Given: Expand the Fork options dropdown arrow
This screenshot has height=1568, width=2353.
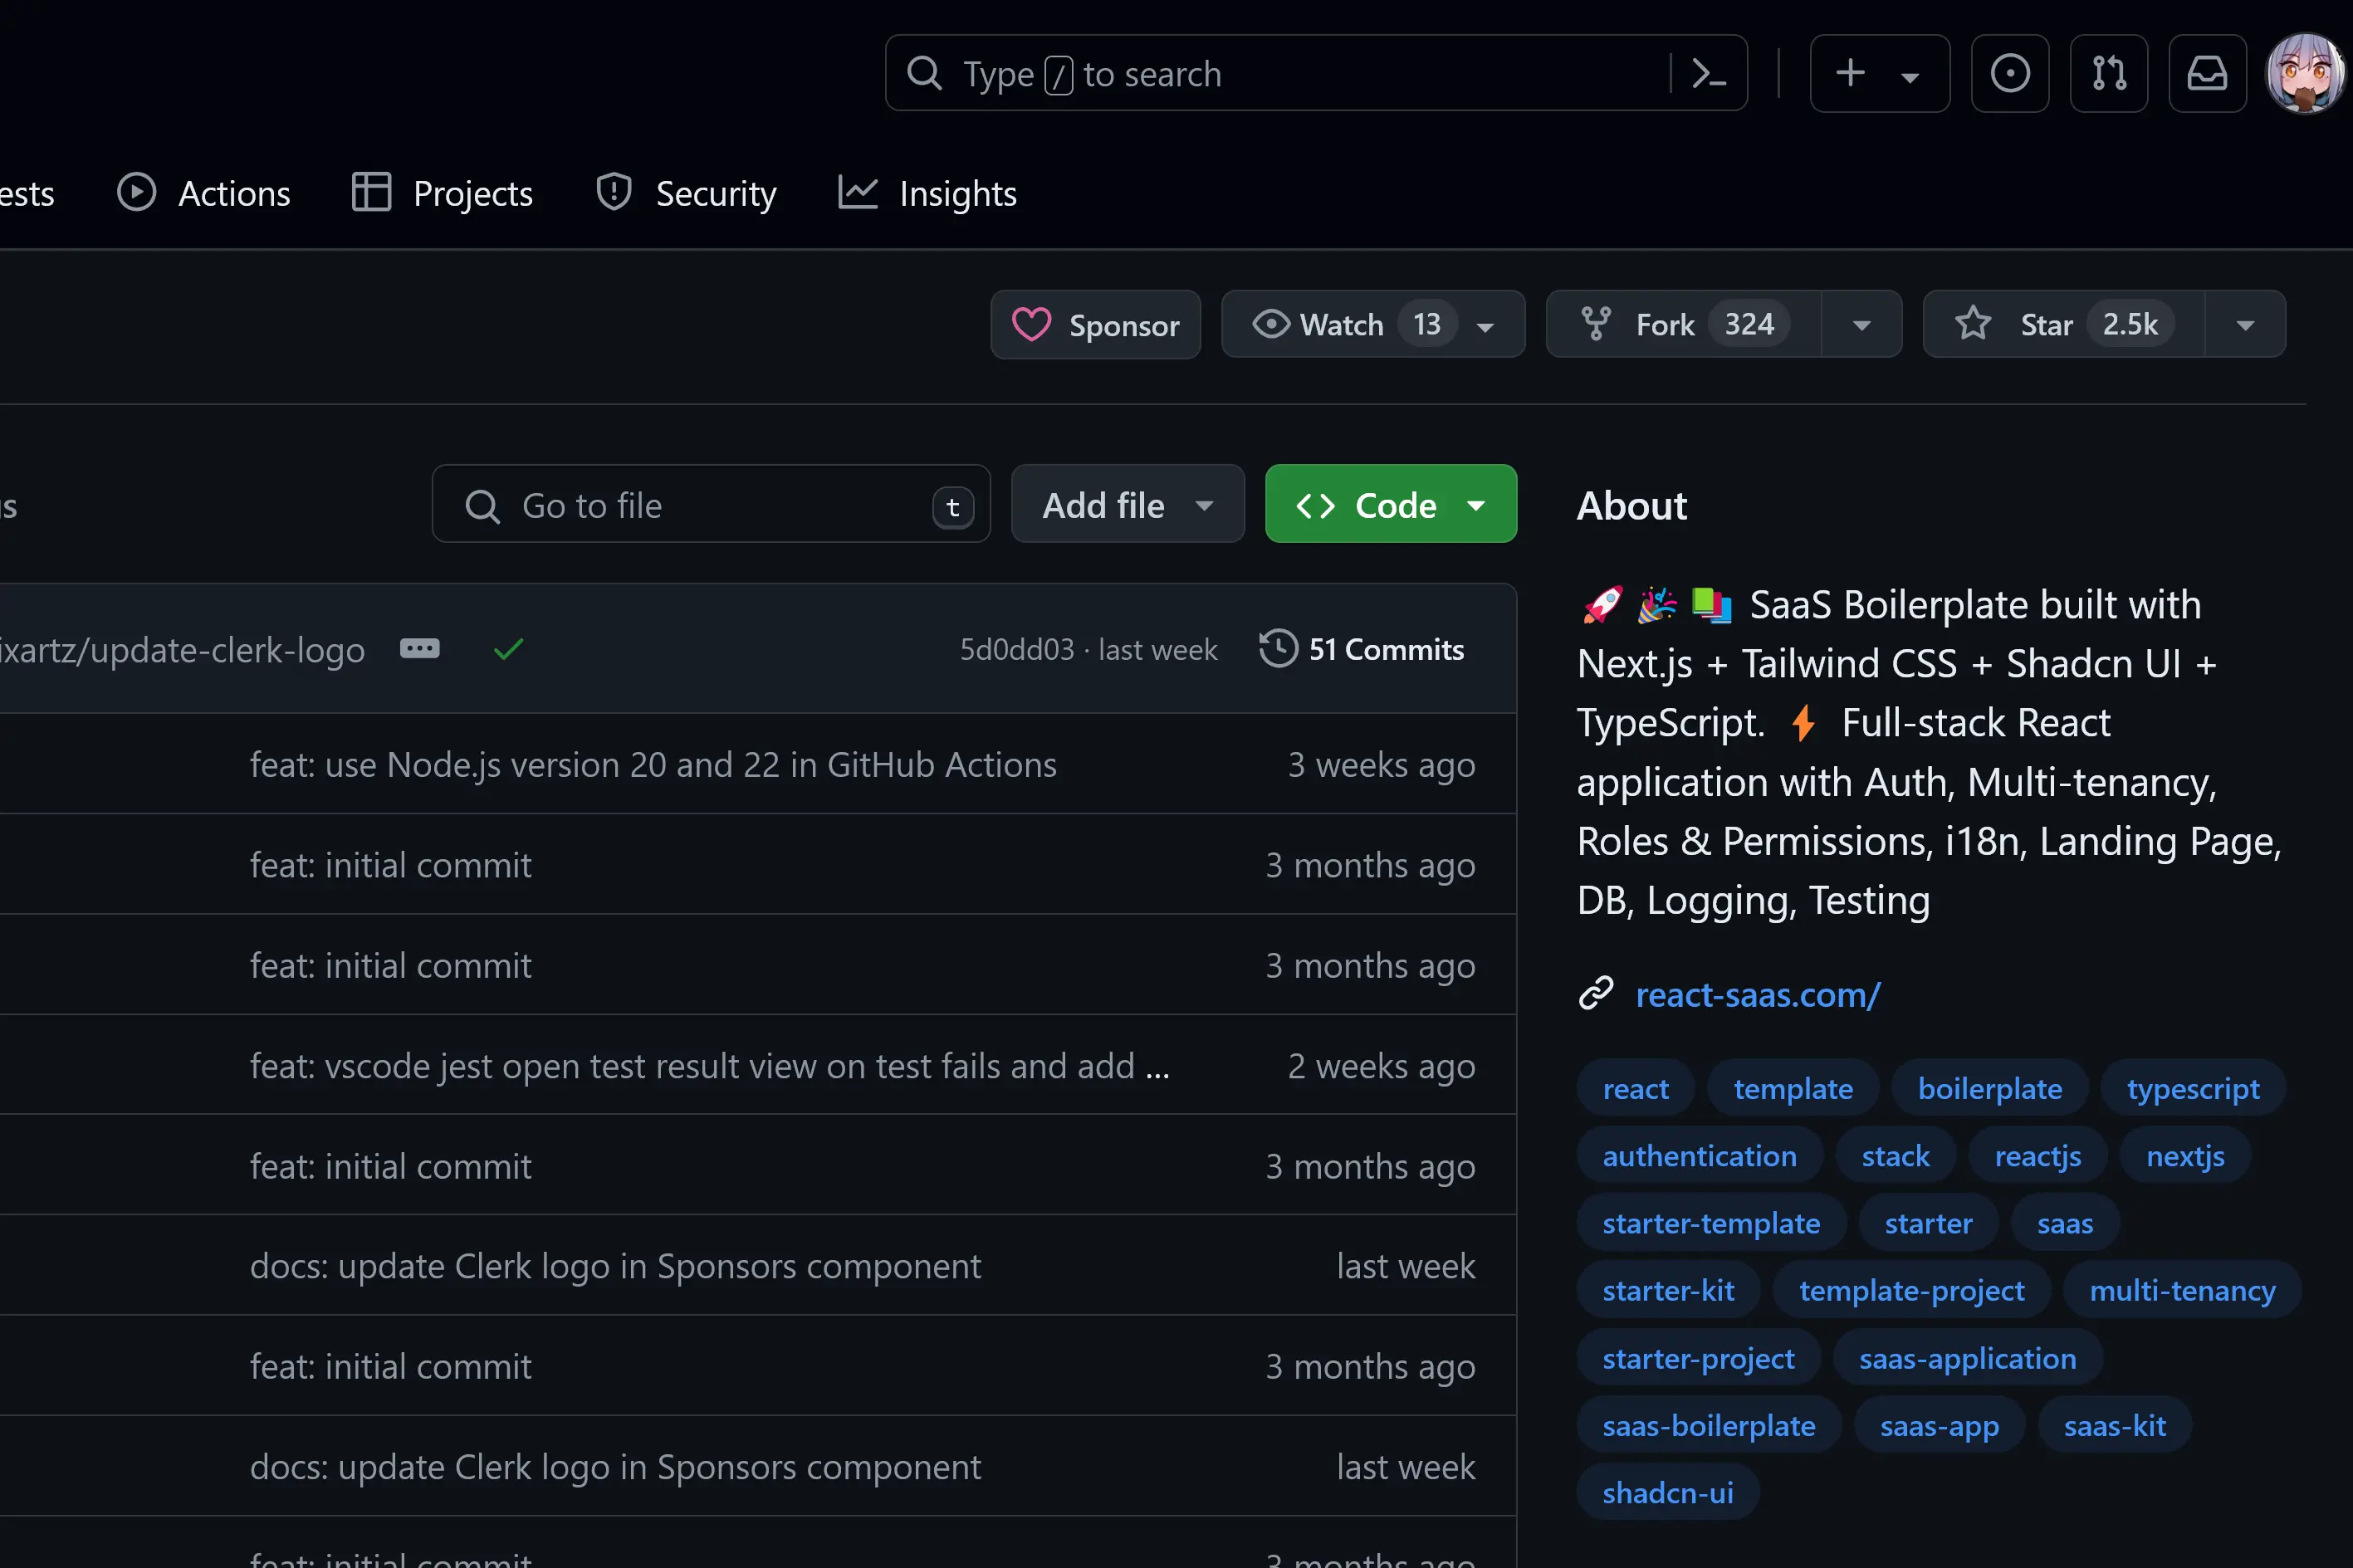Looking at the screenshot, I should pos(1861,325).
